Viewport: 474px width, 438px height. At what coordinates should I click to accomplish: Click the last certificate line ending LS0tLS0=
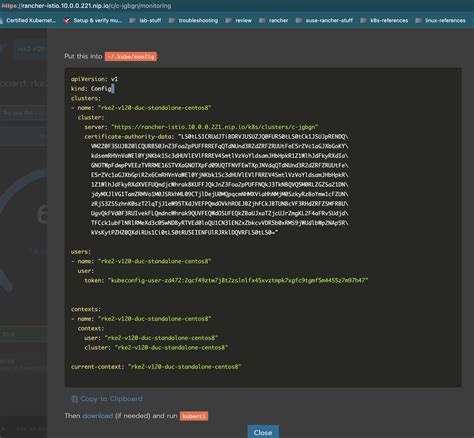click(184, 232)
